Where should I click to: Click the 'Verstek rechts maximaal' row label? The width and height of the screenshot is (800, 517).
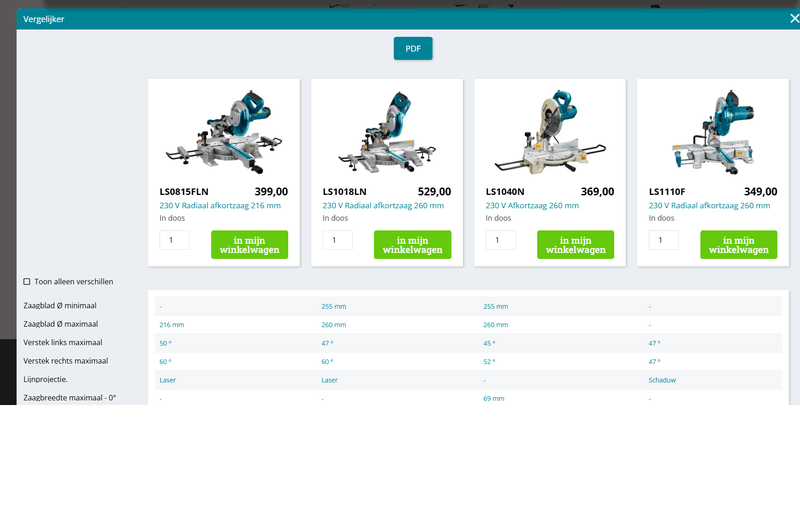(x=66, y=361)
